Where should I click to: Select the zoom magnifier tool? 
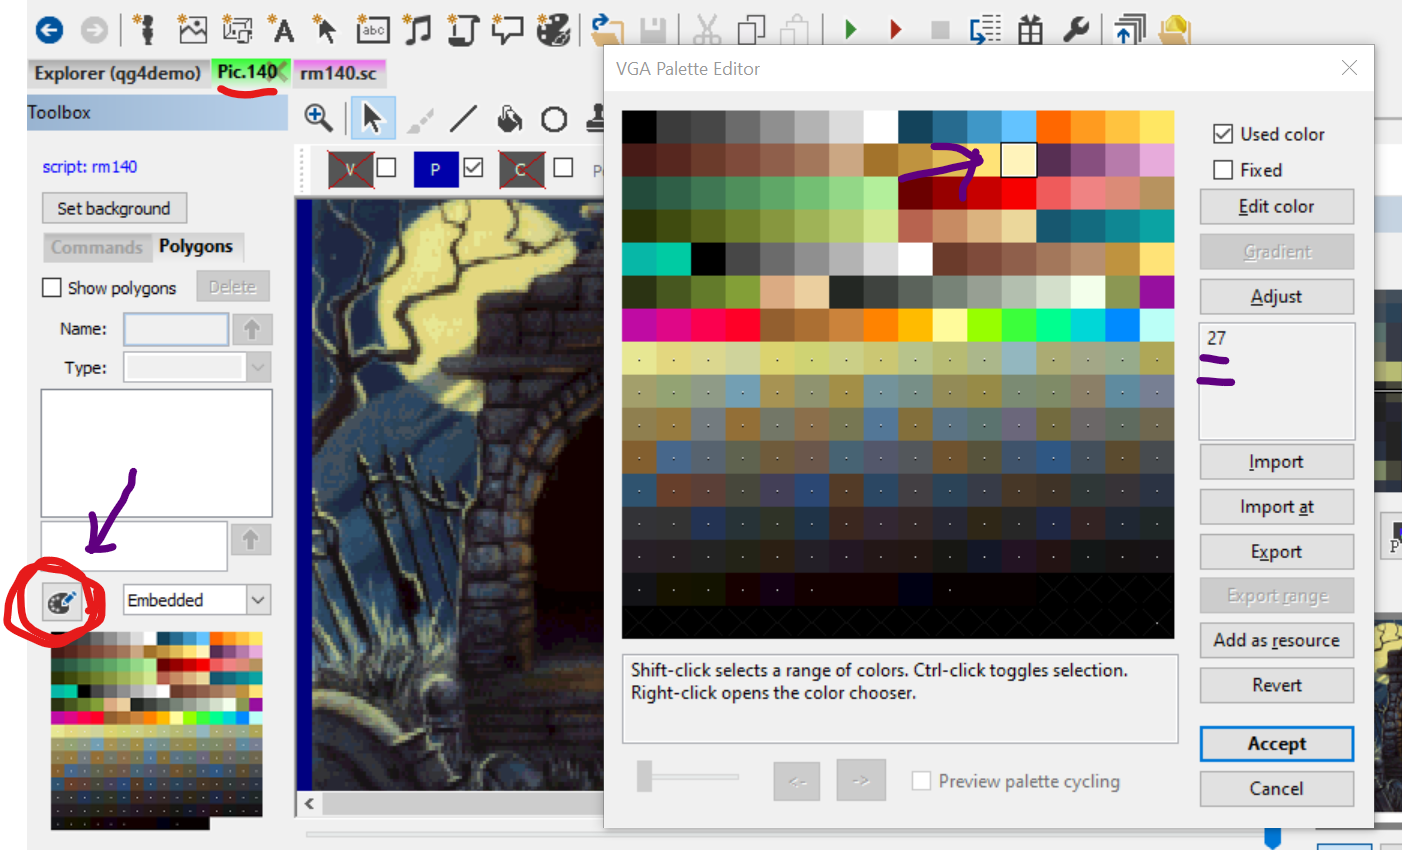click(x=318, y=118)
